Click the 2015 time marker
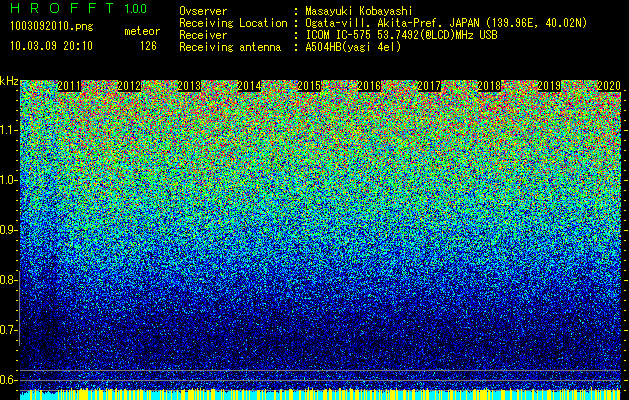 click(x=309, y=86)
